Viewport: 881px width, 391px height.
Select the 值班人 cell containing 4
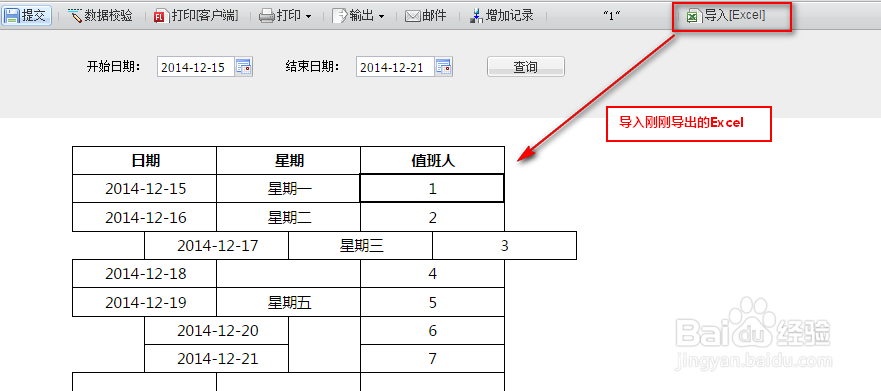pyautogui.click(x=432, y=274)
